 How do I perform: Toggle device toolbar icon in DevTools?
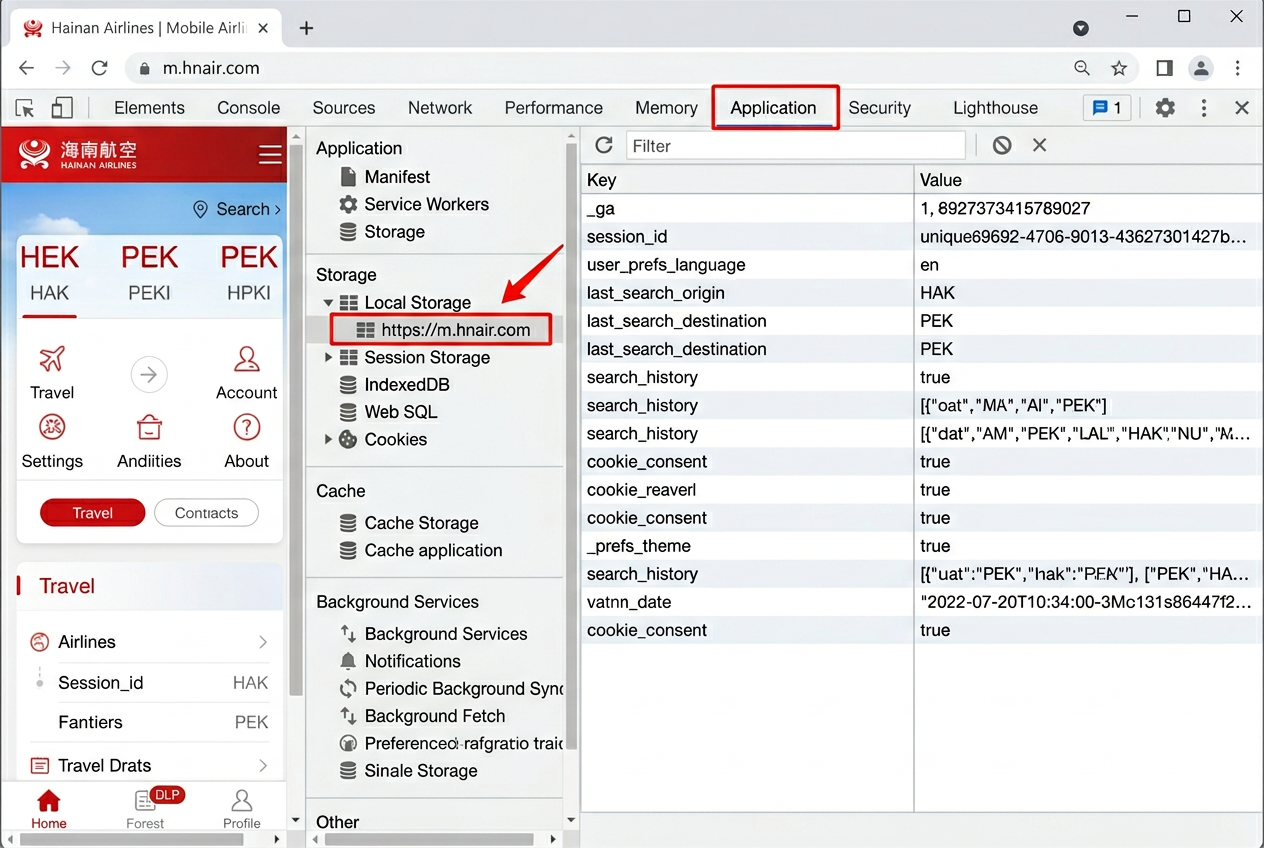(62, 108)
